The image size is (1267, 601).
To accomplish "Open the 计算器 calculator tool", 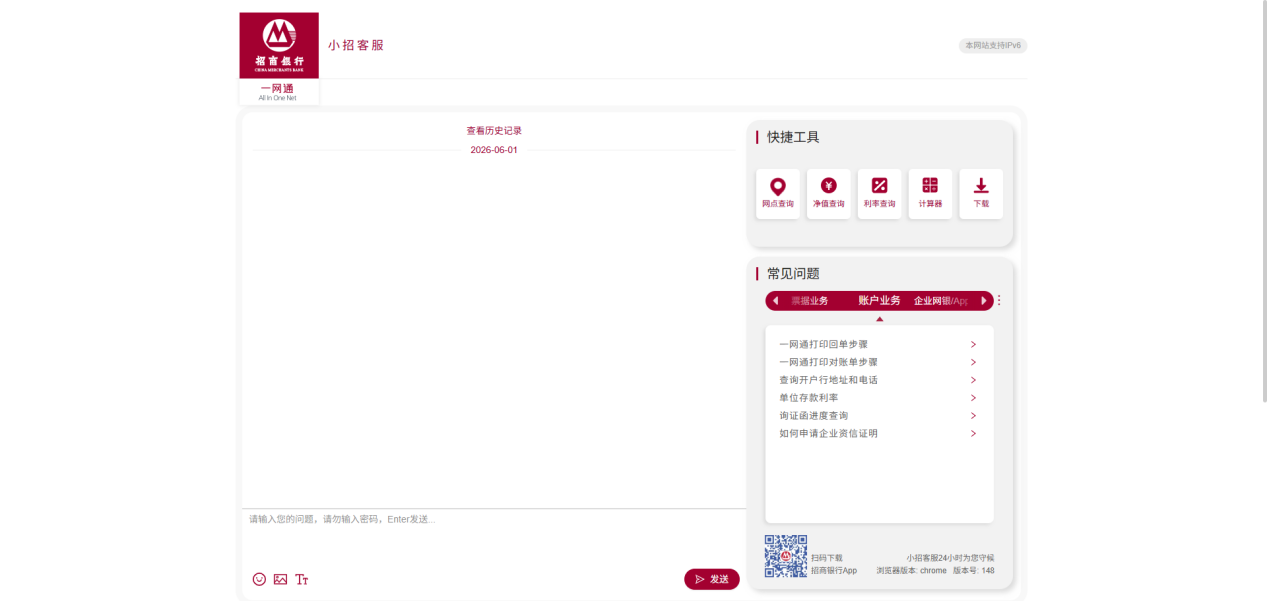I will [930, 194].
